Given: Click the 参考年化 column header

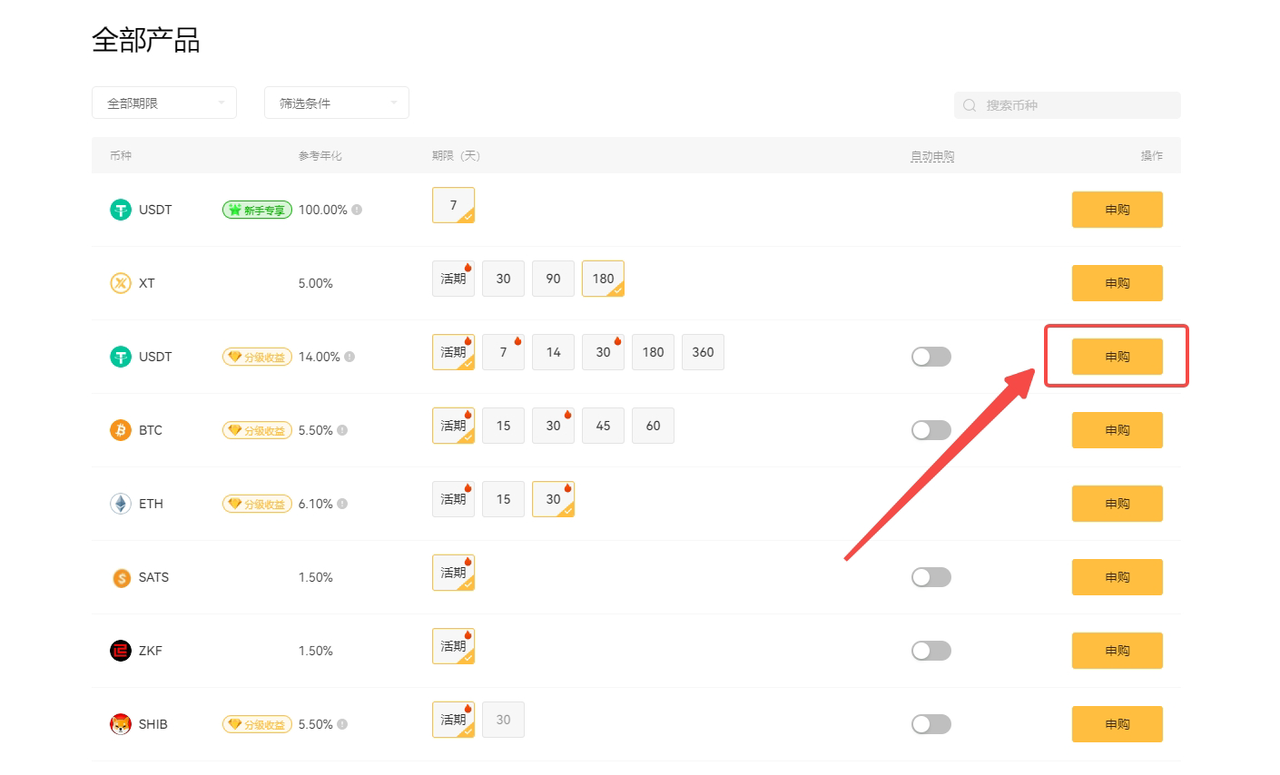Looking at the screenshot, I should point(320,156).
